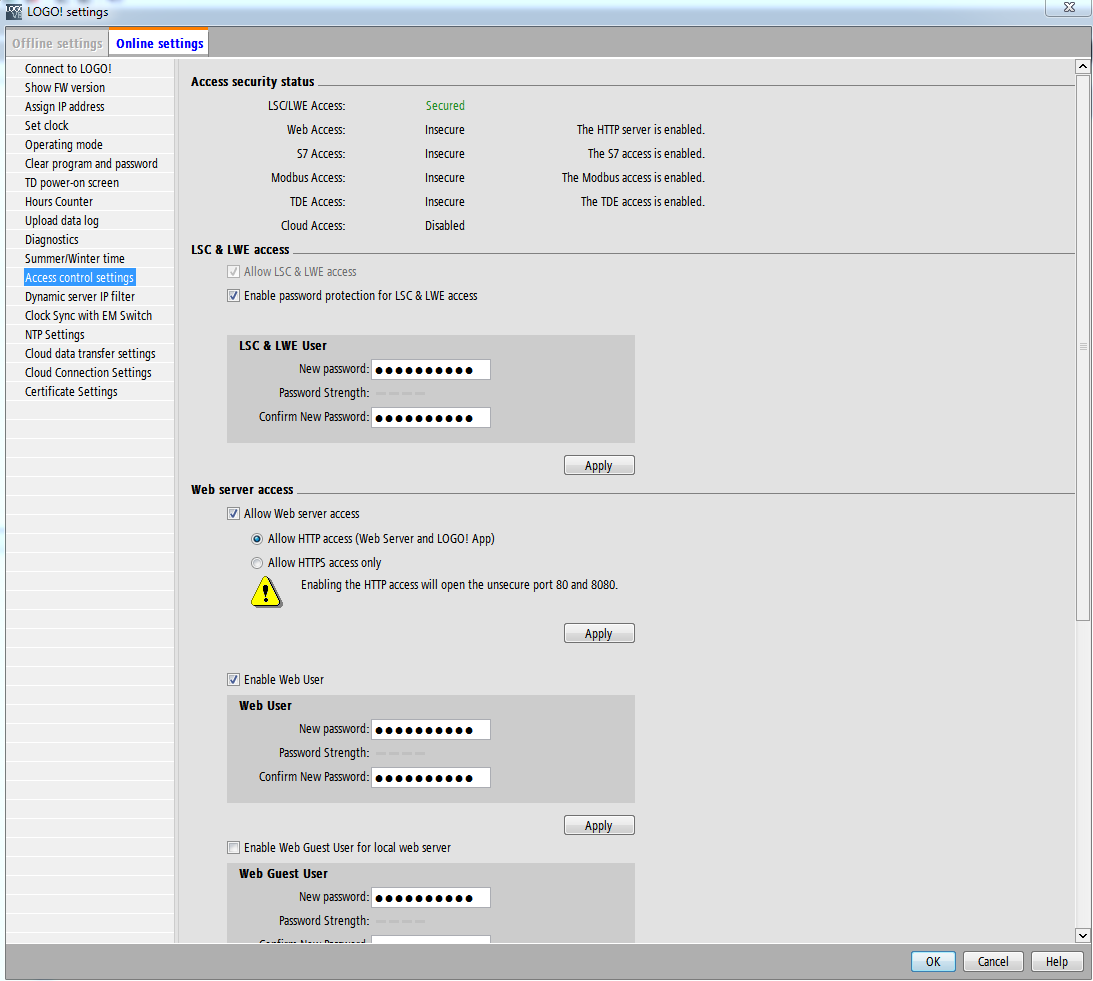Click the yellow HTTP warning triangle icon

pos(265,591)
